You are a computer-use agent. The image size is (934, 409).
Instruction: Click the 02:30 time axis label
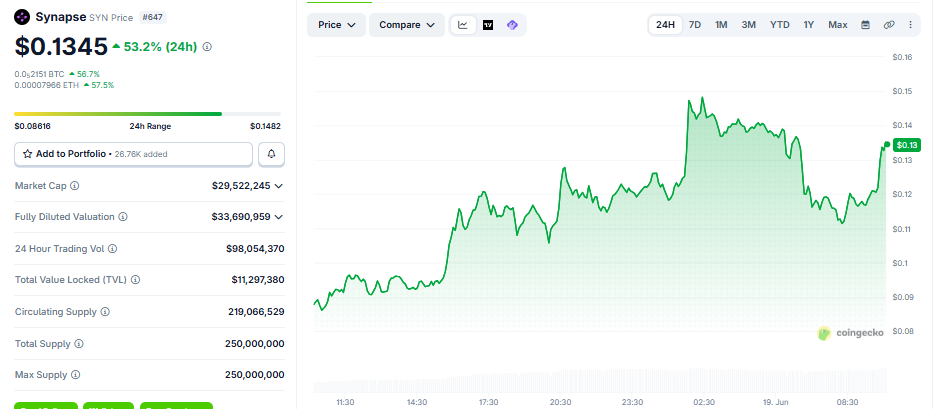coord(703,402)
